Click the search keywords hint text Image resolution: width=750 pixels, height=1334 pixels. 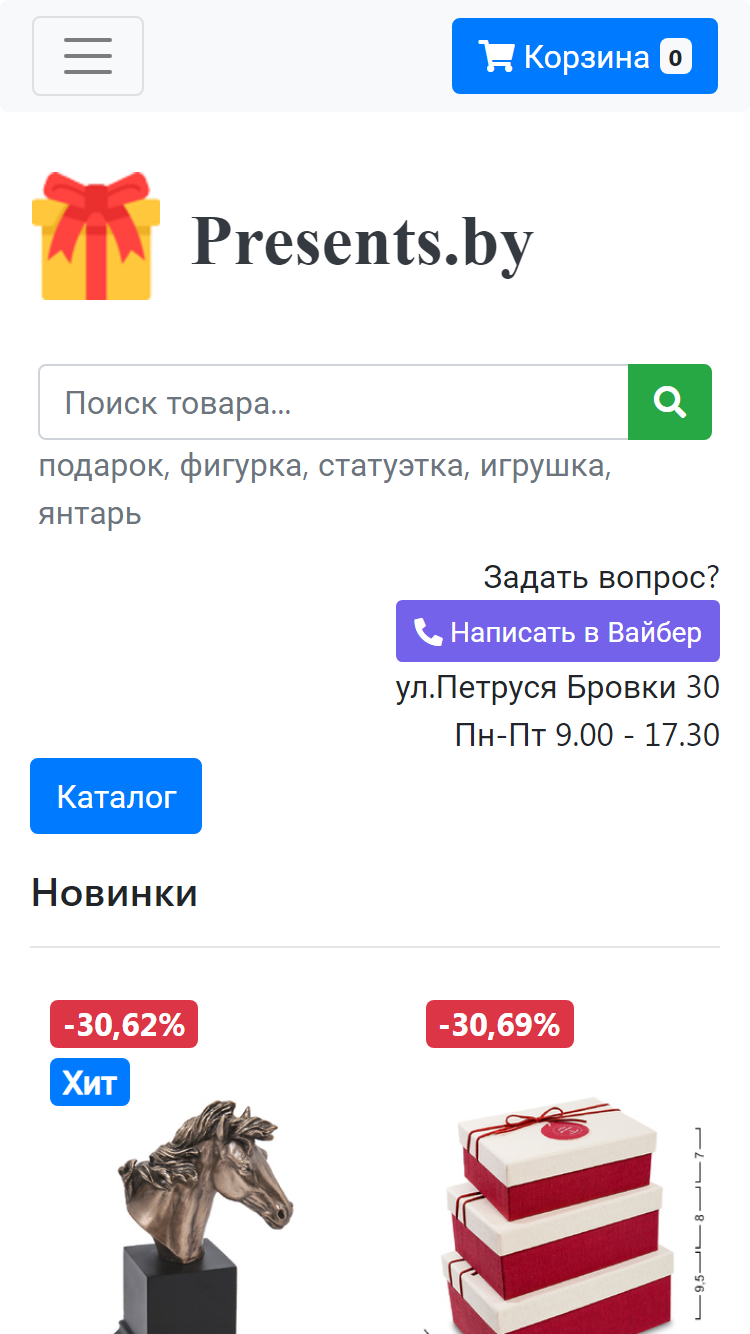[x=325, y=490]
